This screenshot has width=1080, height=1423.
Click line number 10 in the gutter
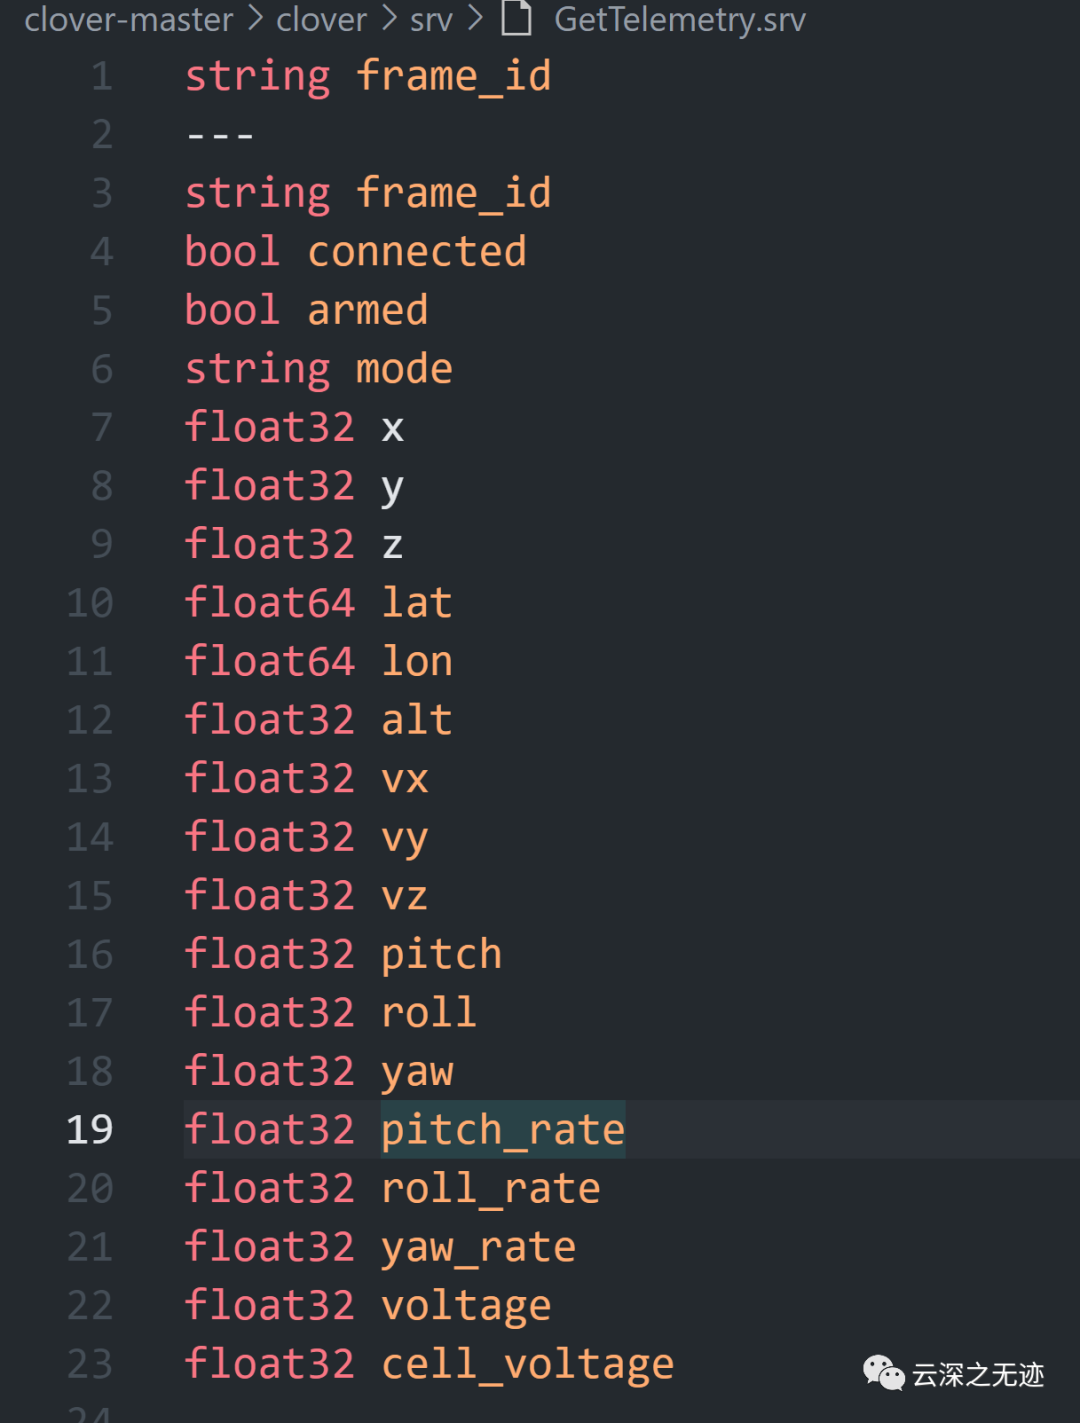pos(90,603)
